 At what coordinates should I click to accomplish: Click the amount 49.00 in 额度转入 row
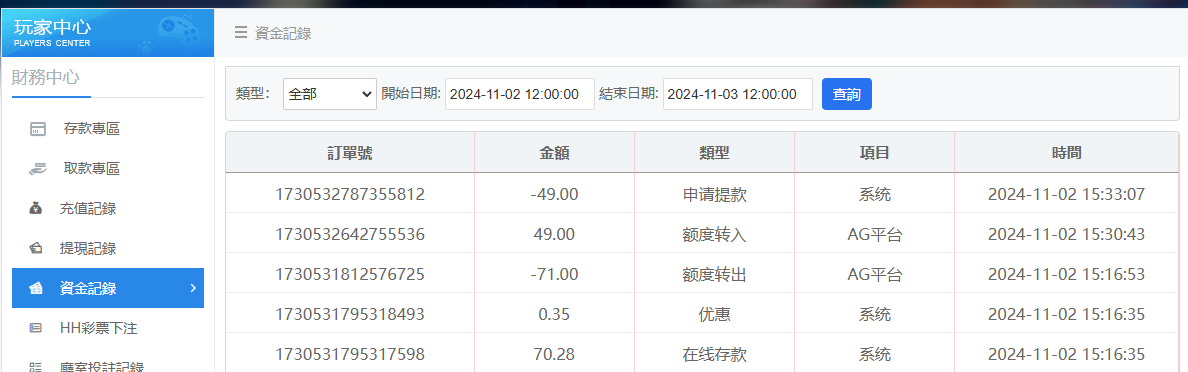click(x=555, y=234)
